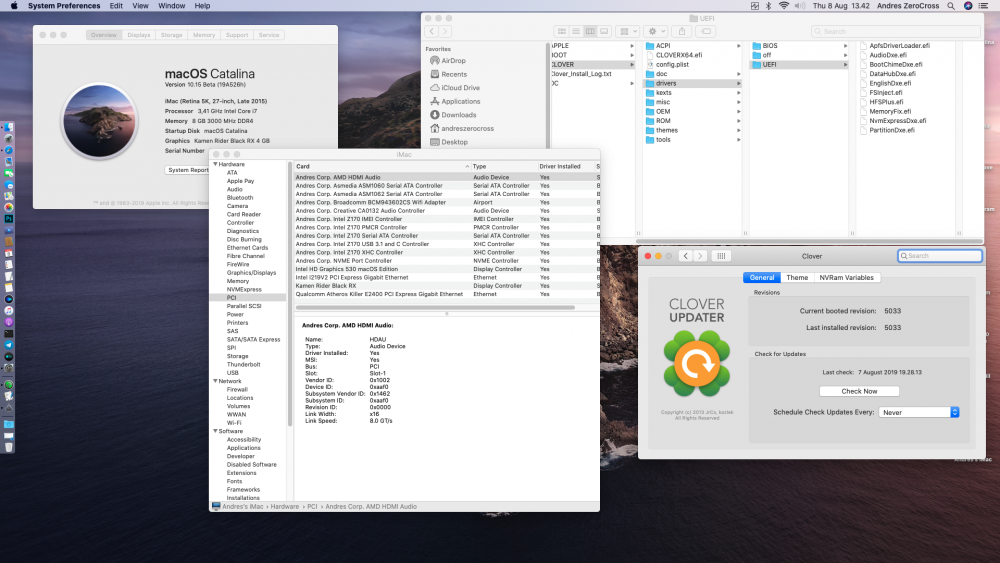The width and height of the screenshot is (1000, 563).
Task: Click the System Report button
Action: coord(188,170)
